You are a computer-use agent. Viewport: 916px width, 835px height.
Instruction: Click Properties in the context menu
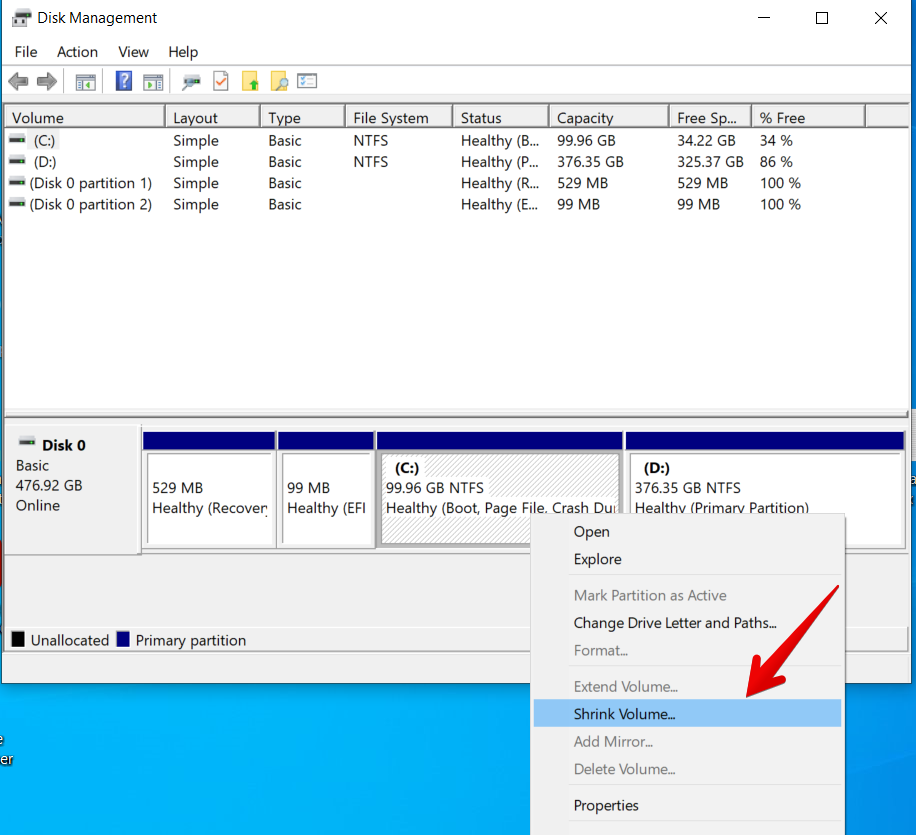(606, 805)
